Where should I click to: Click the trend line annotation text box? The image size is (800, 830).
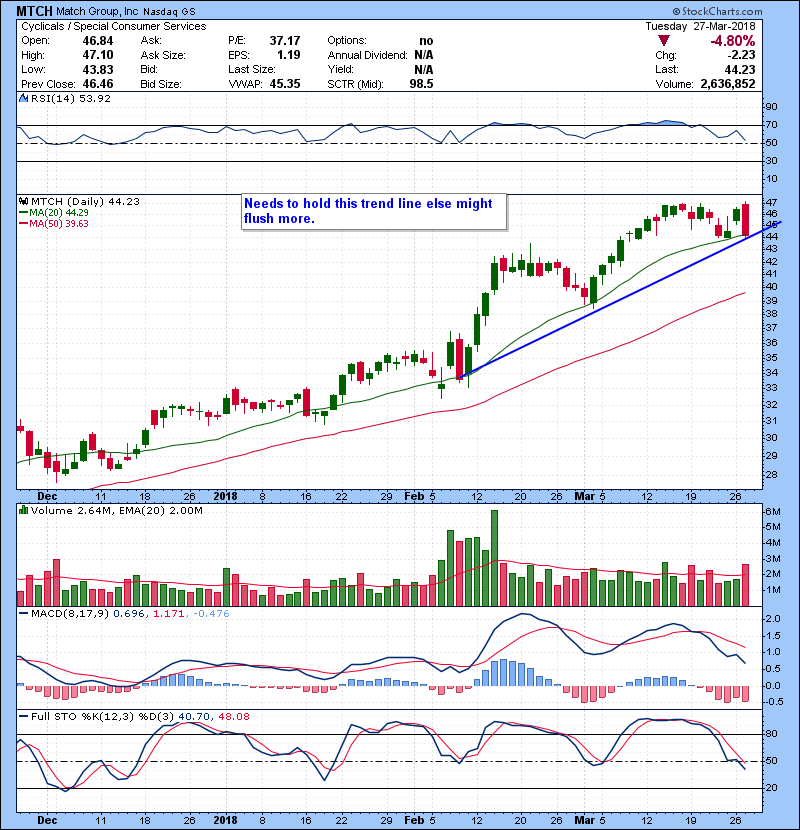374,211
